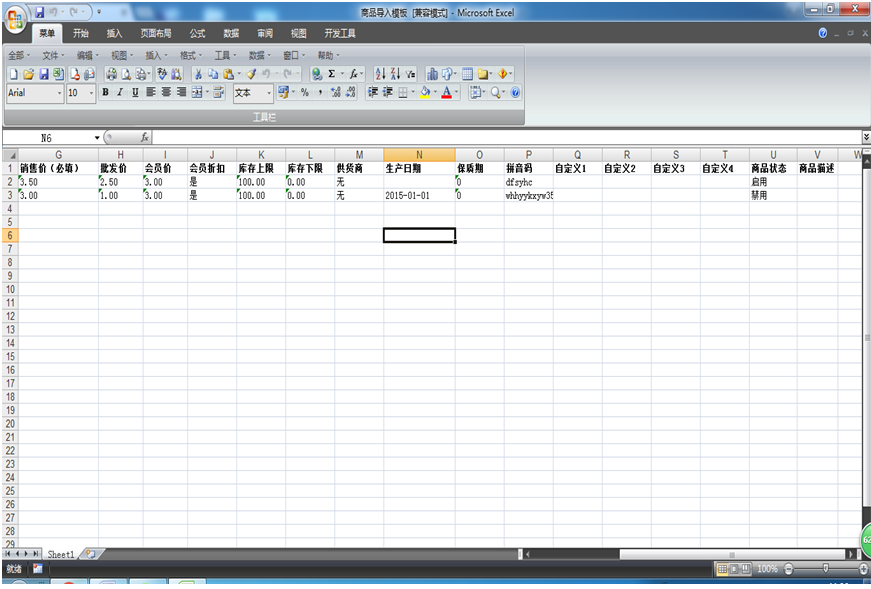Open the Arial font name dropdown
871x589 pixels.
click(x=60, y=93)
